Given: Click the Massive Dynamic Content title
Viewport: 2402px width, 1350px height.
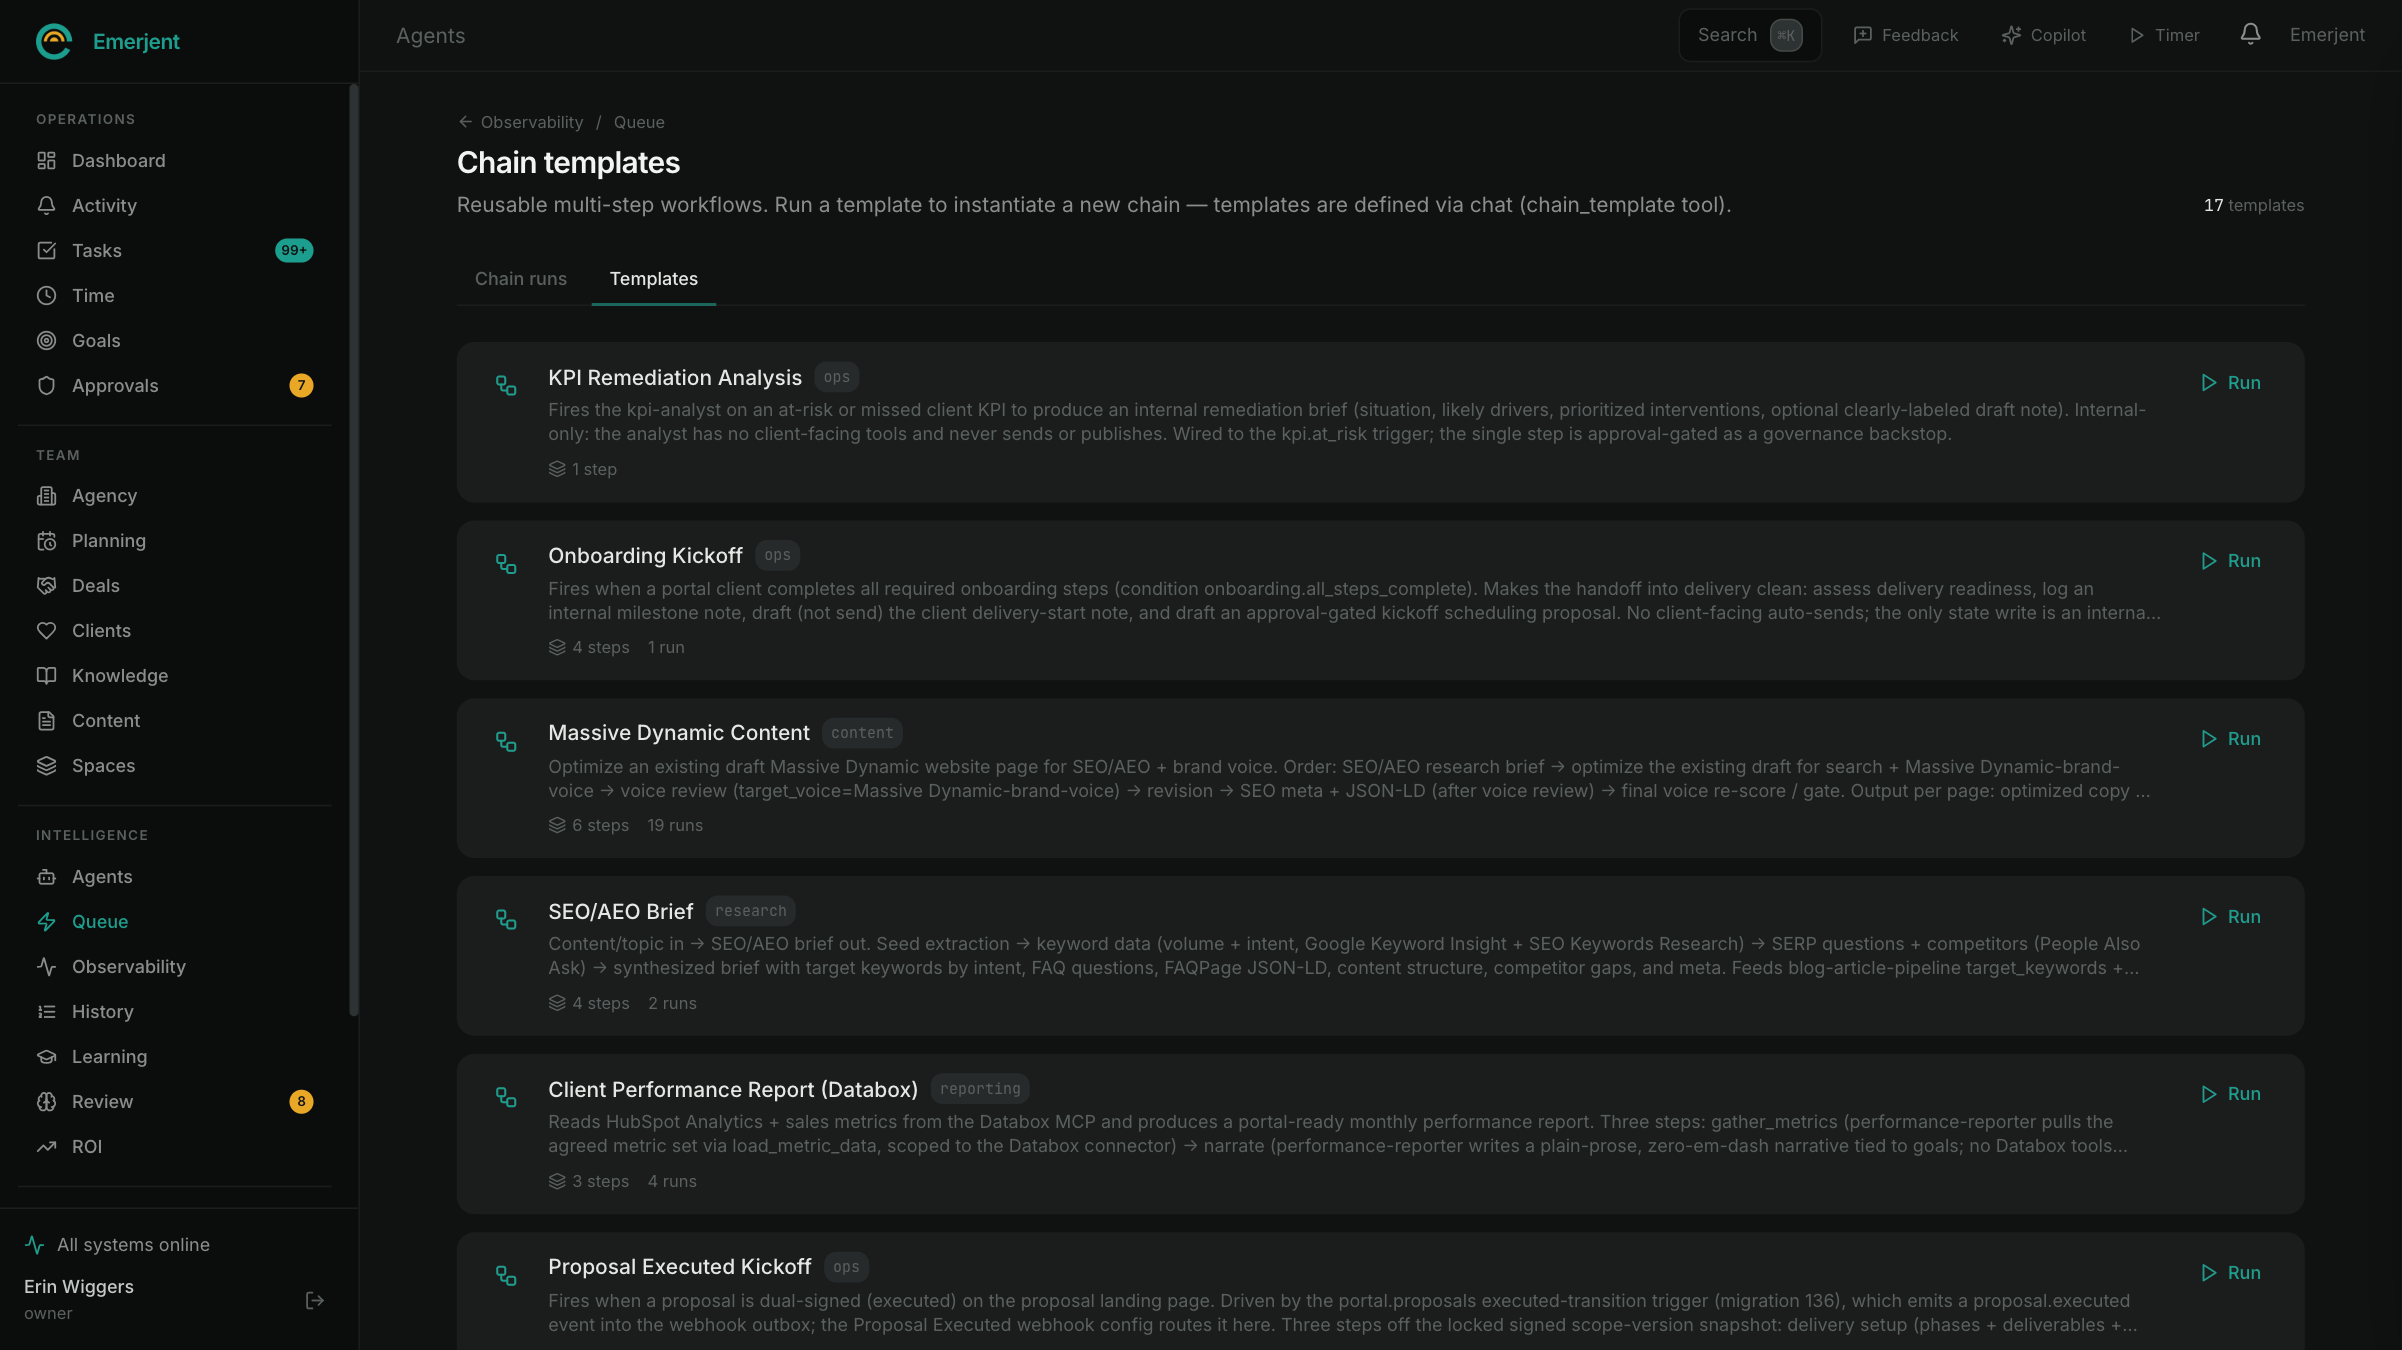Looking at the screenshot, I should 679,733.
